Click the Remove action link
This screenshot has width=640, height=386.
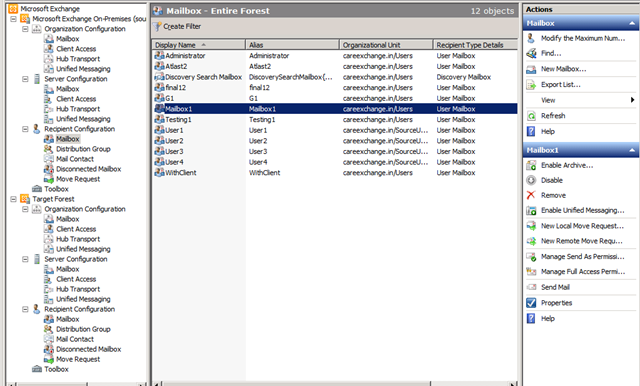(553, 195)
